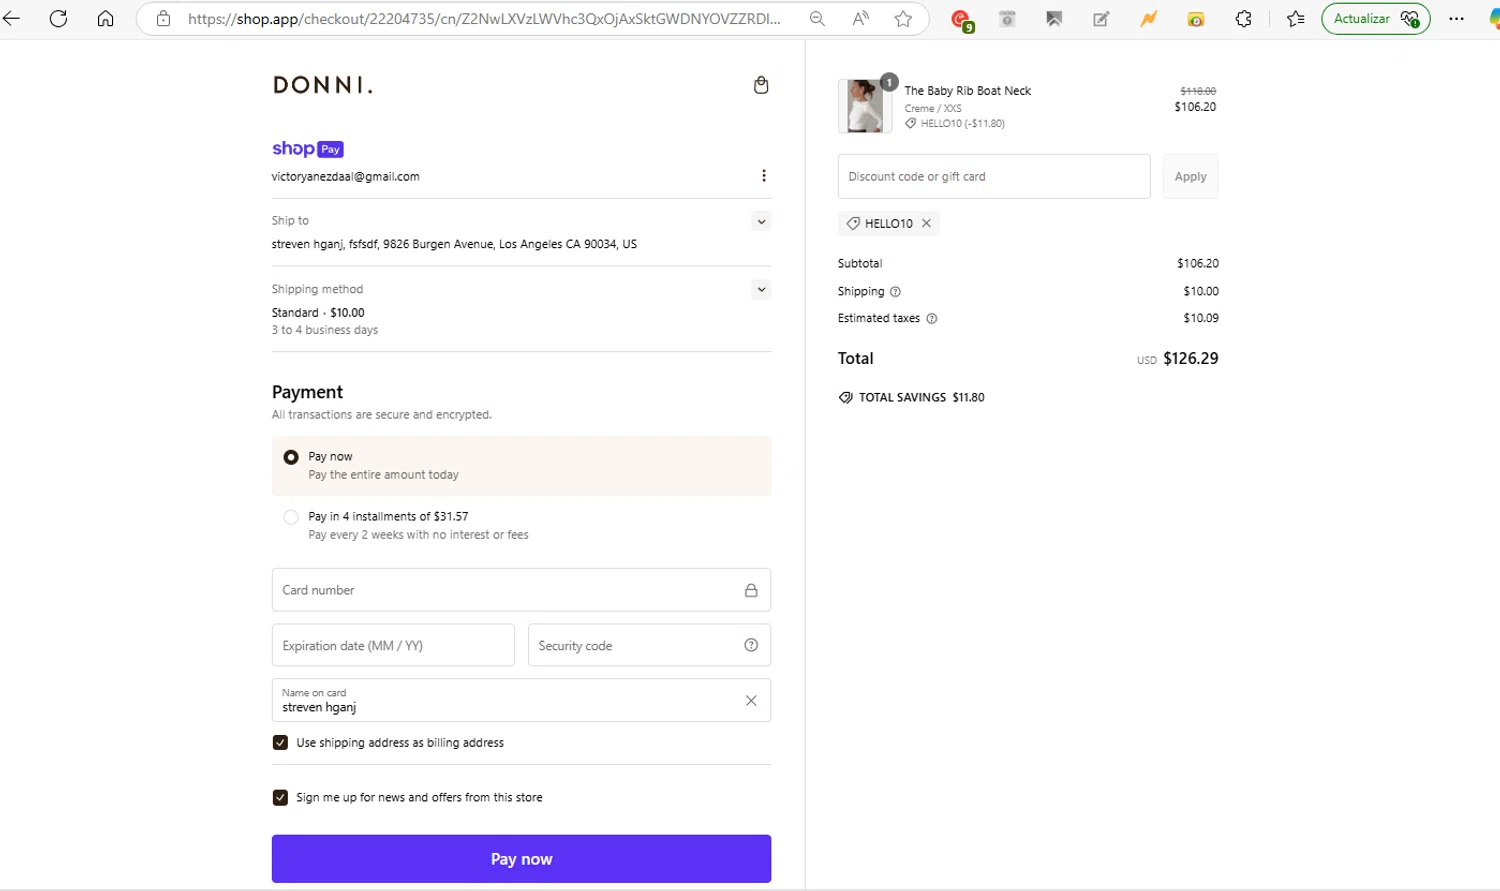Viewport: 1500px width, 891px height.
Task: Click The Baby Rib Boat Neck title
Action: click(967, 91)
